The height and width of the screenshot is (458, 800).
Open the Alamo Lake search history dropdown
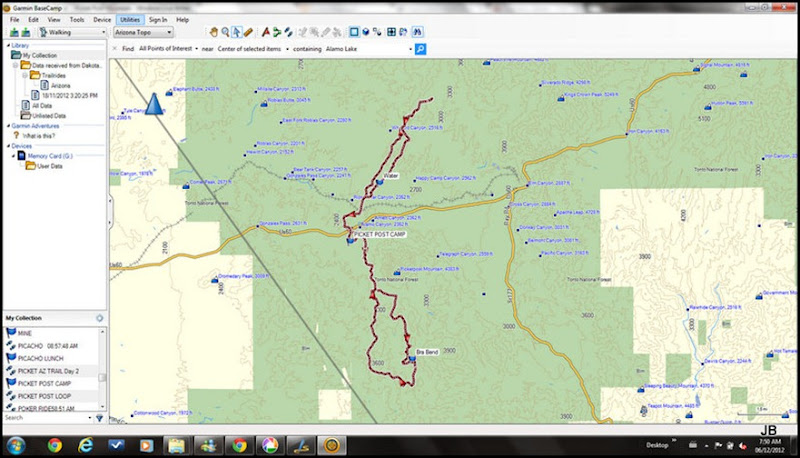(x=410, y=49)
